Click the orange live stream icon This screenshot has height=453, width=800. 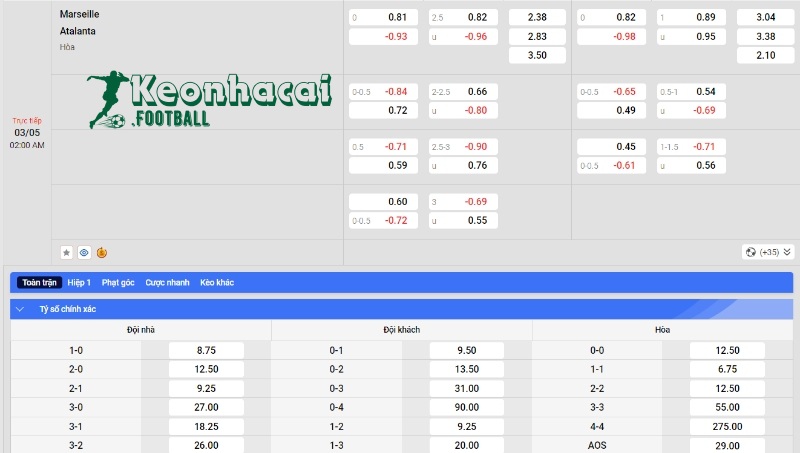click(102, 253)
